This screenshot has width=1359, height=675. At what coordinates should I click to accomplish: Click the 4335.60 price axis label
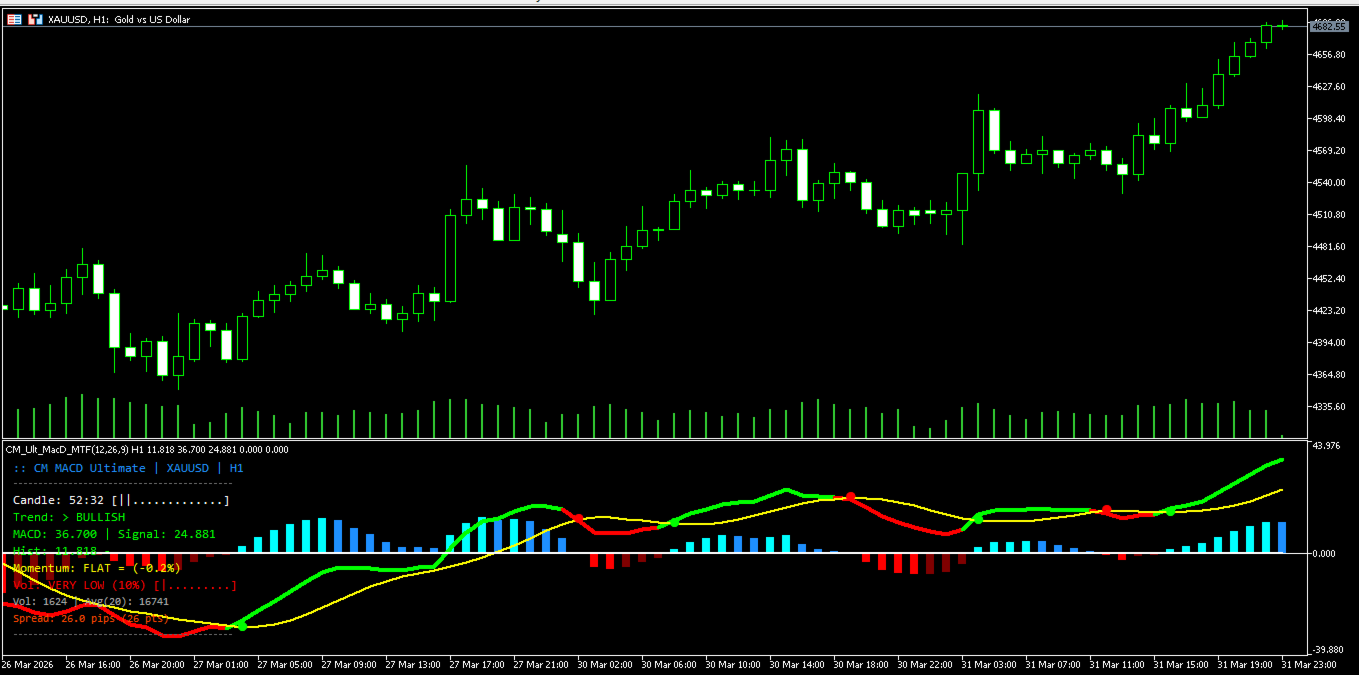click(1331, 407)
